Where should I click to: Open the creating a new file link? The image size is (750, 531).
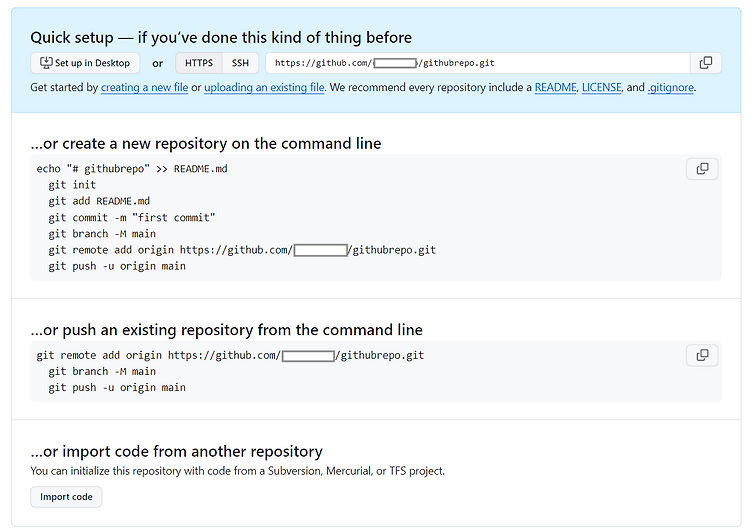(144, 88)
